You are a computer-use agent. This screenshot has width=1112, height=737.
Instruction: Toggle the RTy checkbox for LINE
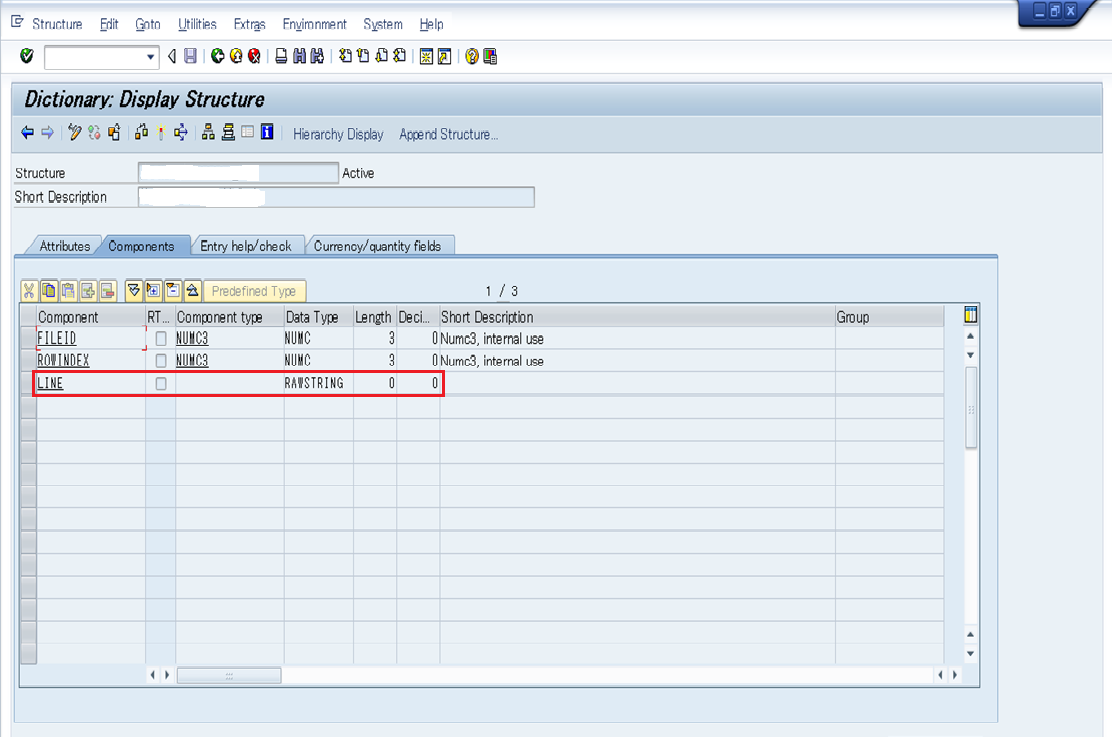(161, 384)
